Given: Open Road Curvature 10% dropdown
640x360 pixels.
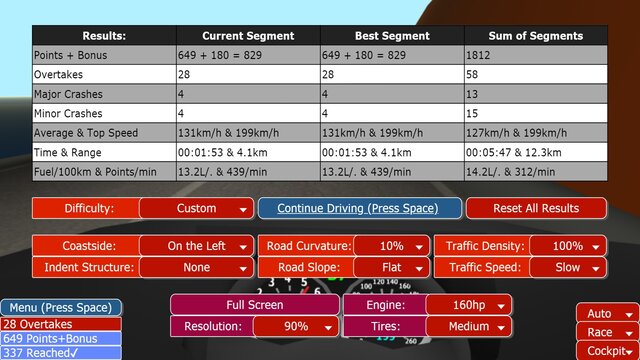Looking at the screenshot, I should pyautogui.click(x=391, y=246).
